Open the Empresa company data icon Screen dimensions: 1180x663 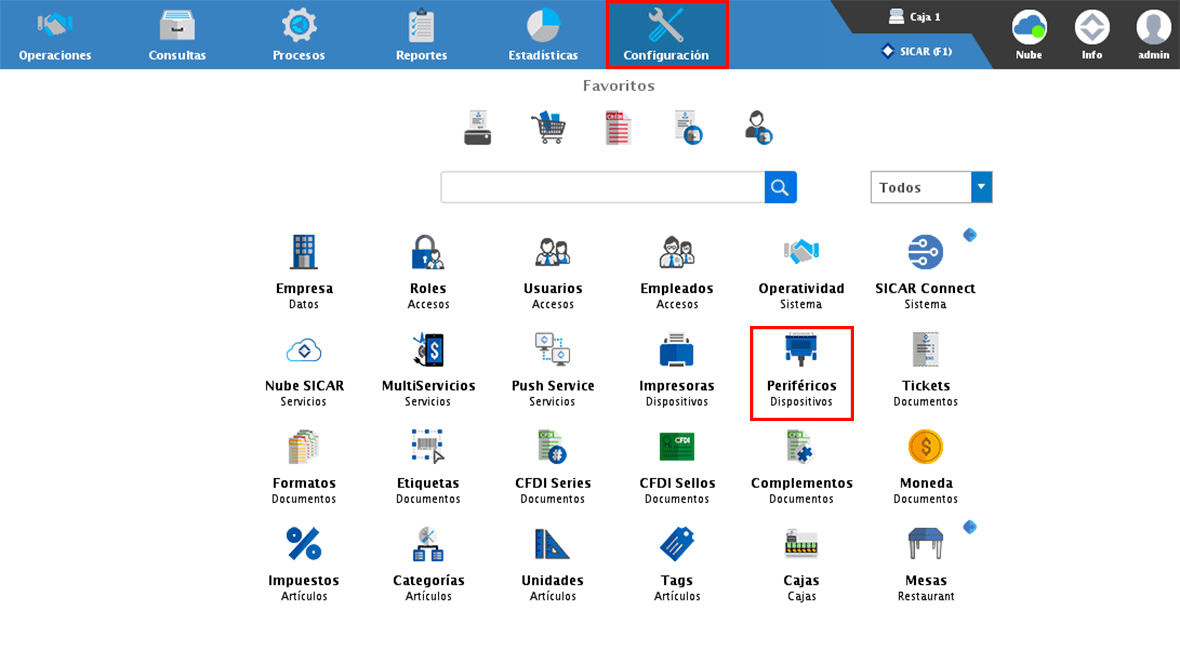[x=304, y=254]
